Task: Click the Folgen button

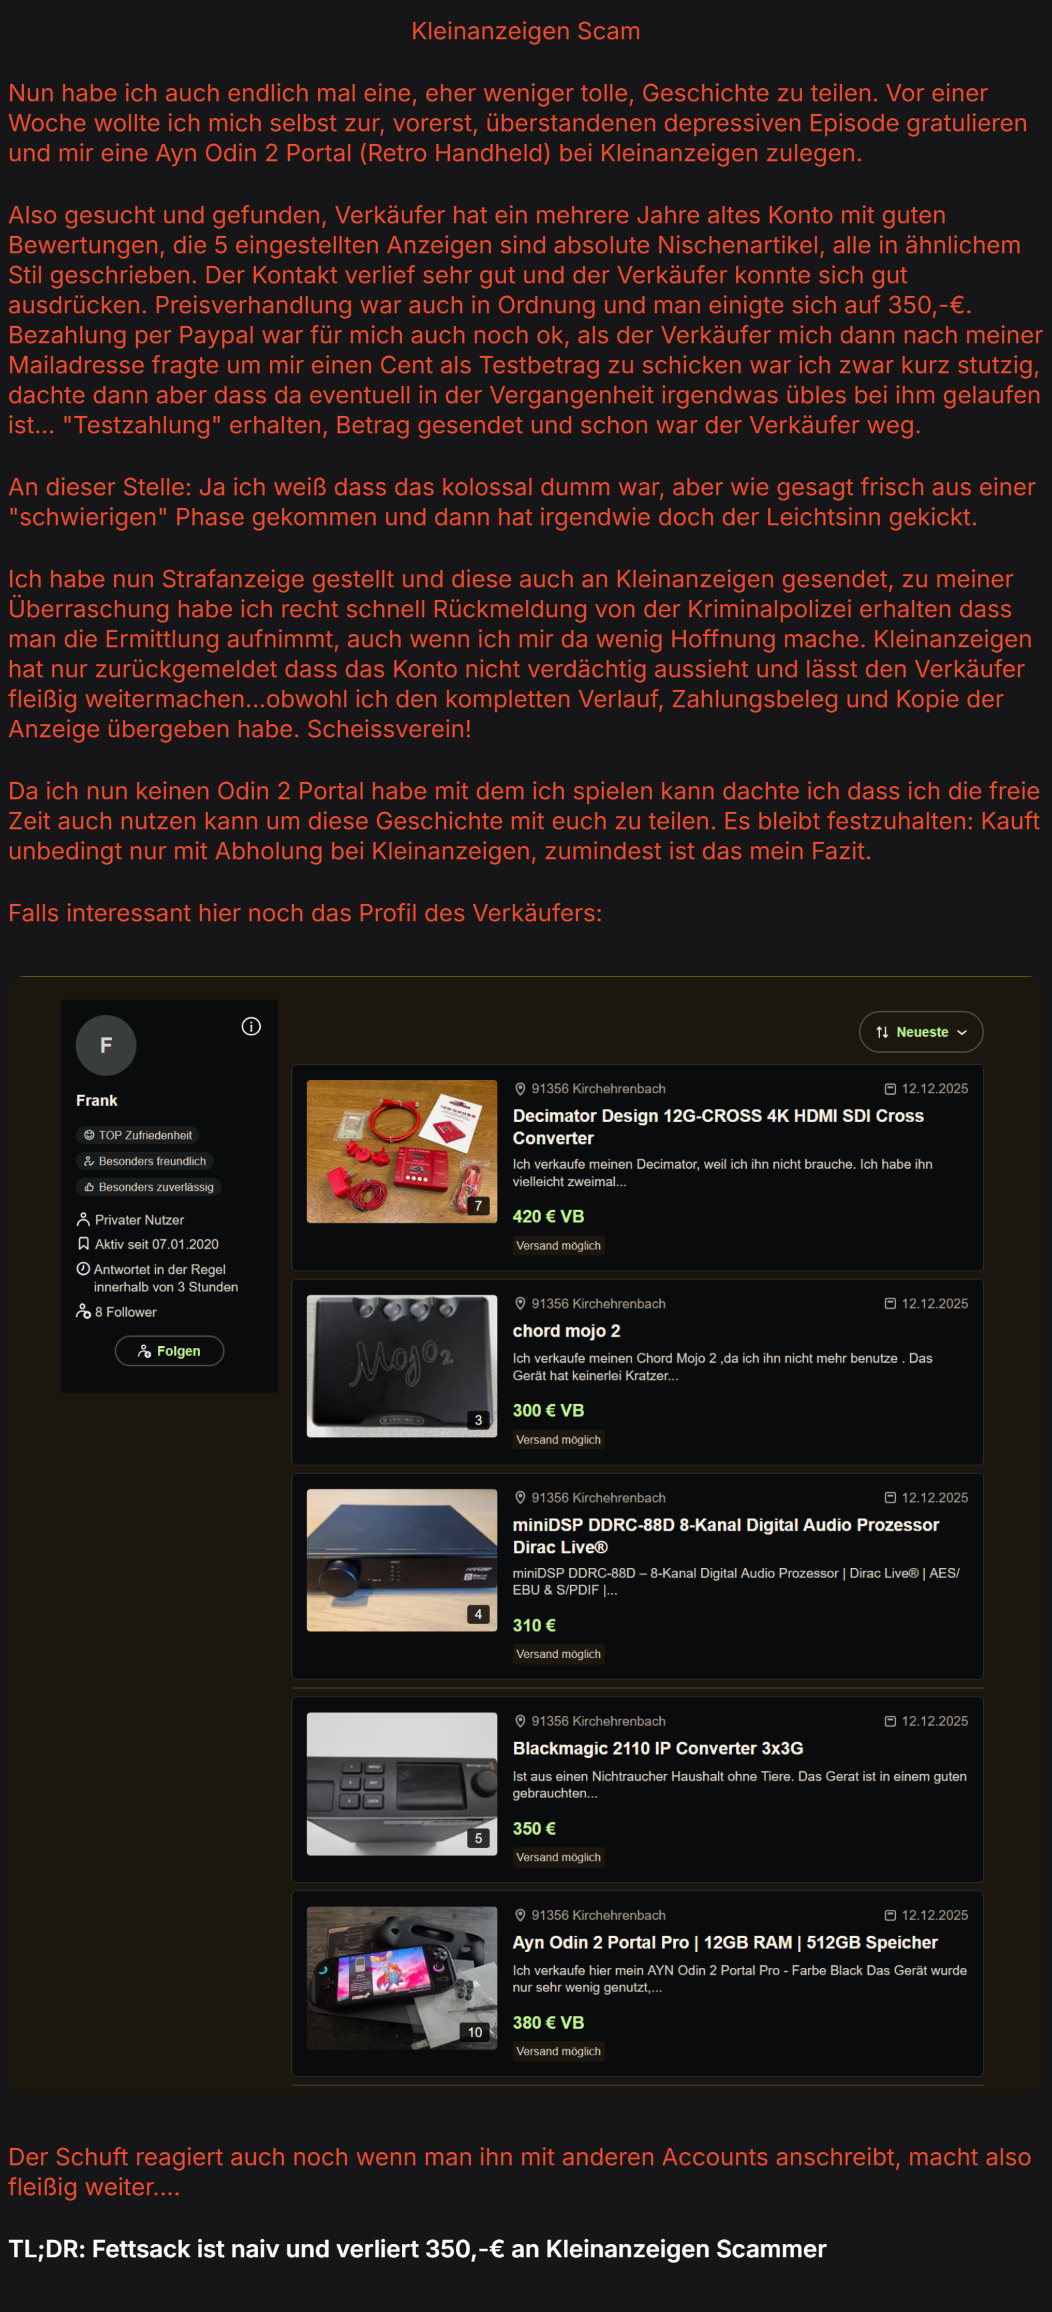Action: click(169, 1351)
